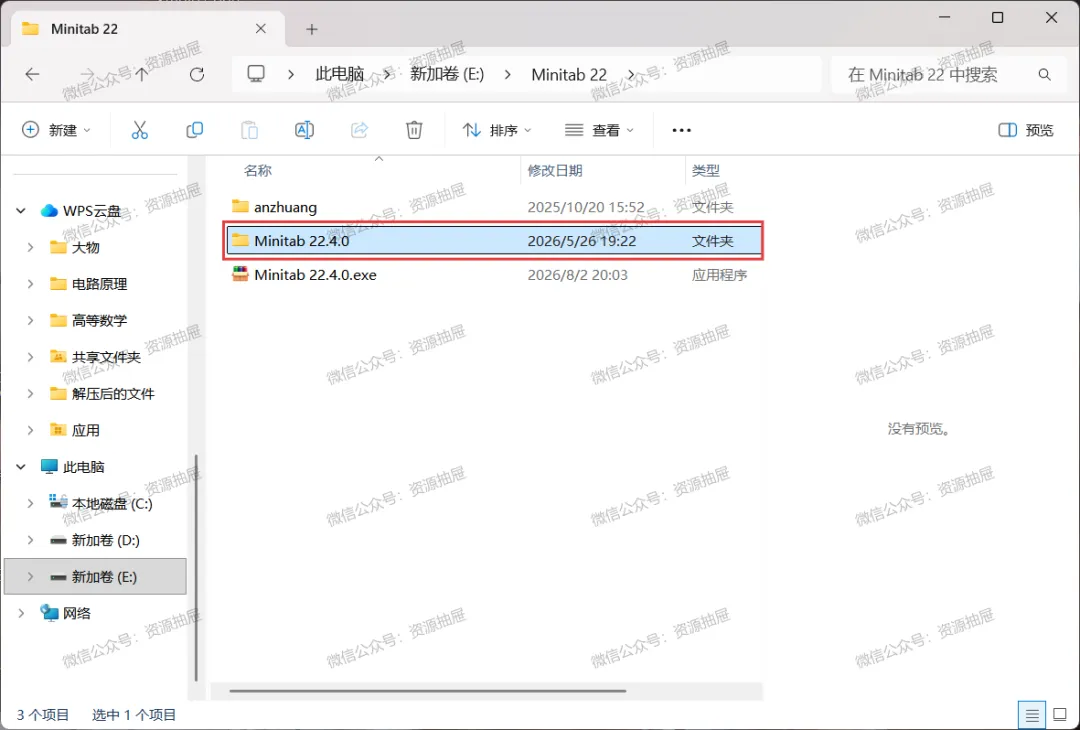Click 新加卷 (E:) in the address breadcrumb

point(447,74)
